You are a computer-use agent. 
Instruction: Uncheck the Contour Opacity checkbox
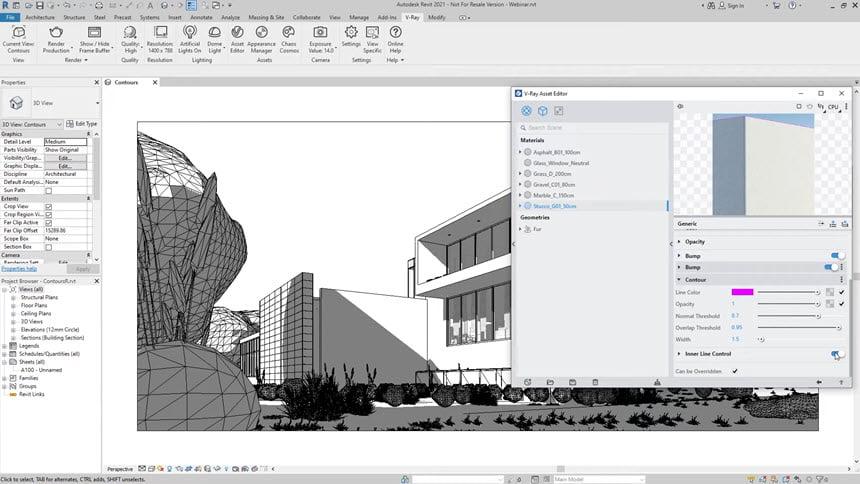[x=841, y=304]
